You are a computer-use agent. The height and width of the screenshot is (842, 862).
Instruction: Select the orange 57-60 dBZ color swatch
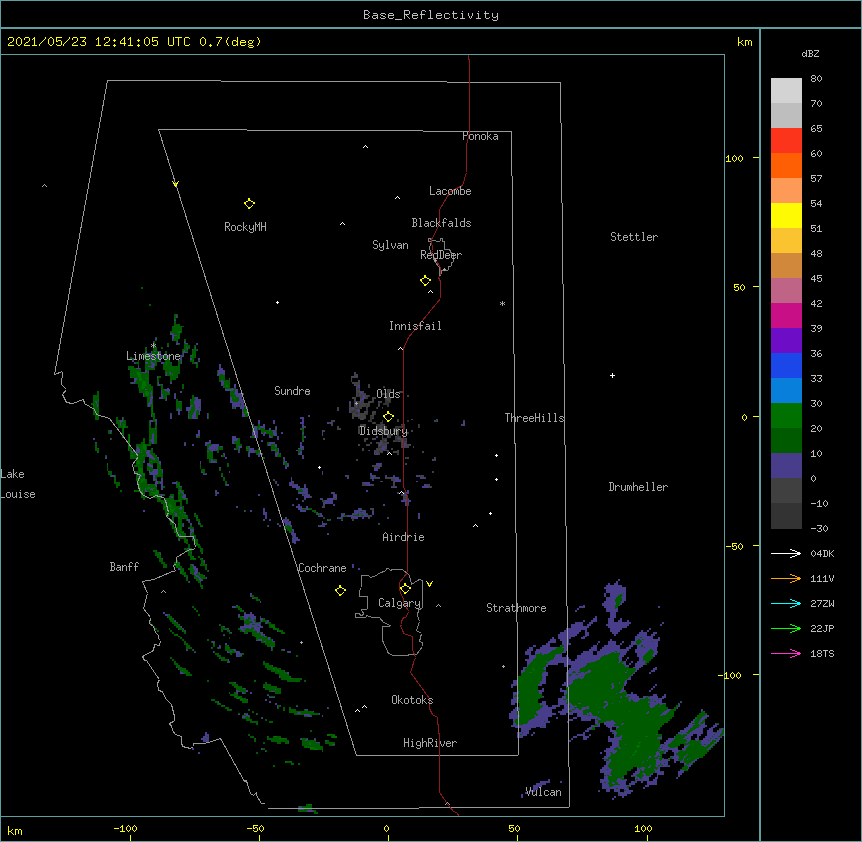point(786,165)
